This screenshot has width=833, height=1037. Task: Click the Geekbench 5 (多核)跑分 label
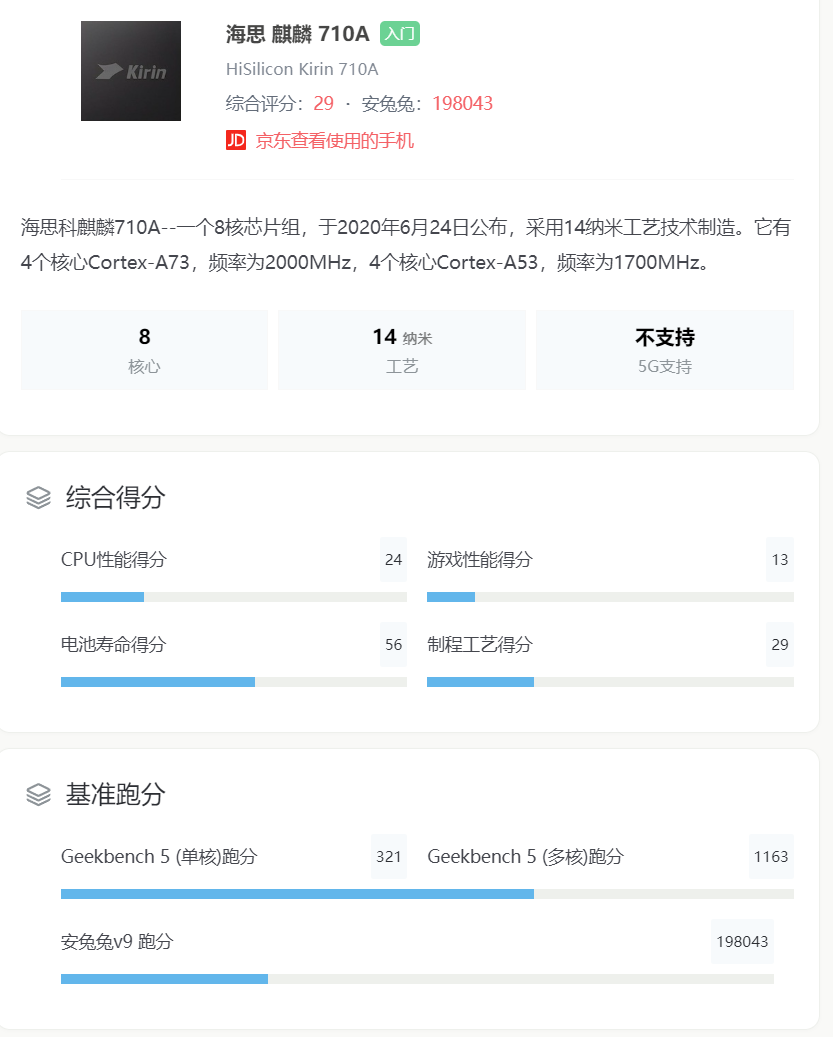click(x=526, y=856)
